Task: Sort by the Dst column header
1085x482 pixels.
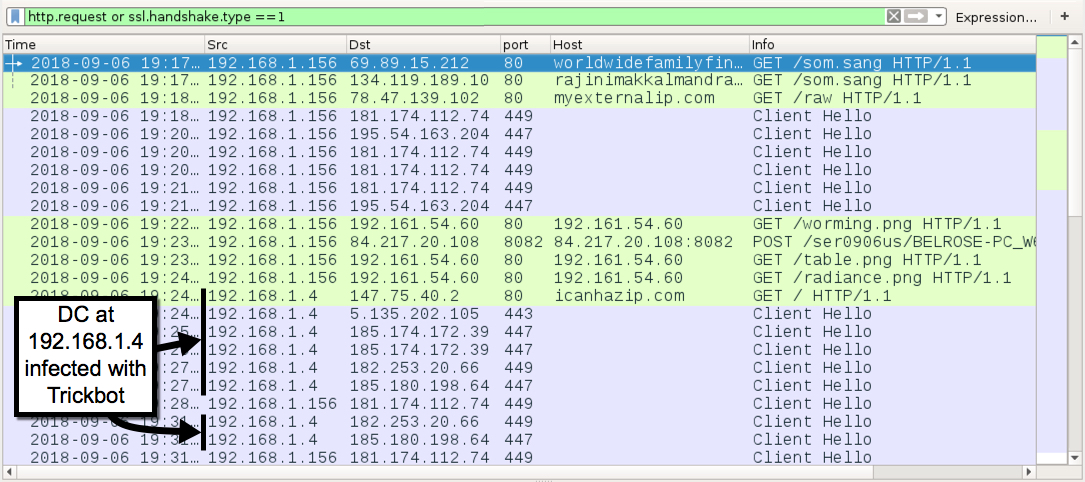Action: click(x=423, y=44)
